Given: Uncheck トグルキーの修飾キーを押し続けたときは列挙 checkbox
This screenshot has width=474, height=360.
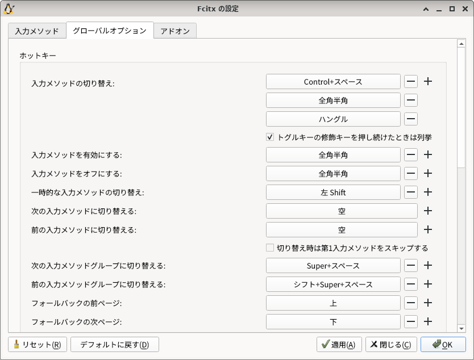Looking at the screenshot, I should [x=270, y=137].
